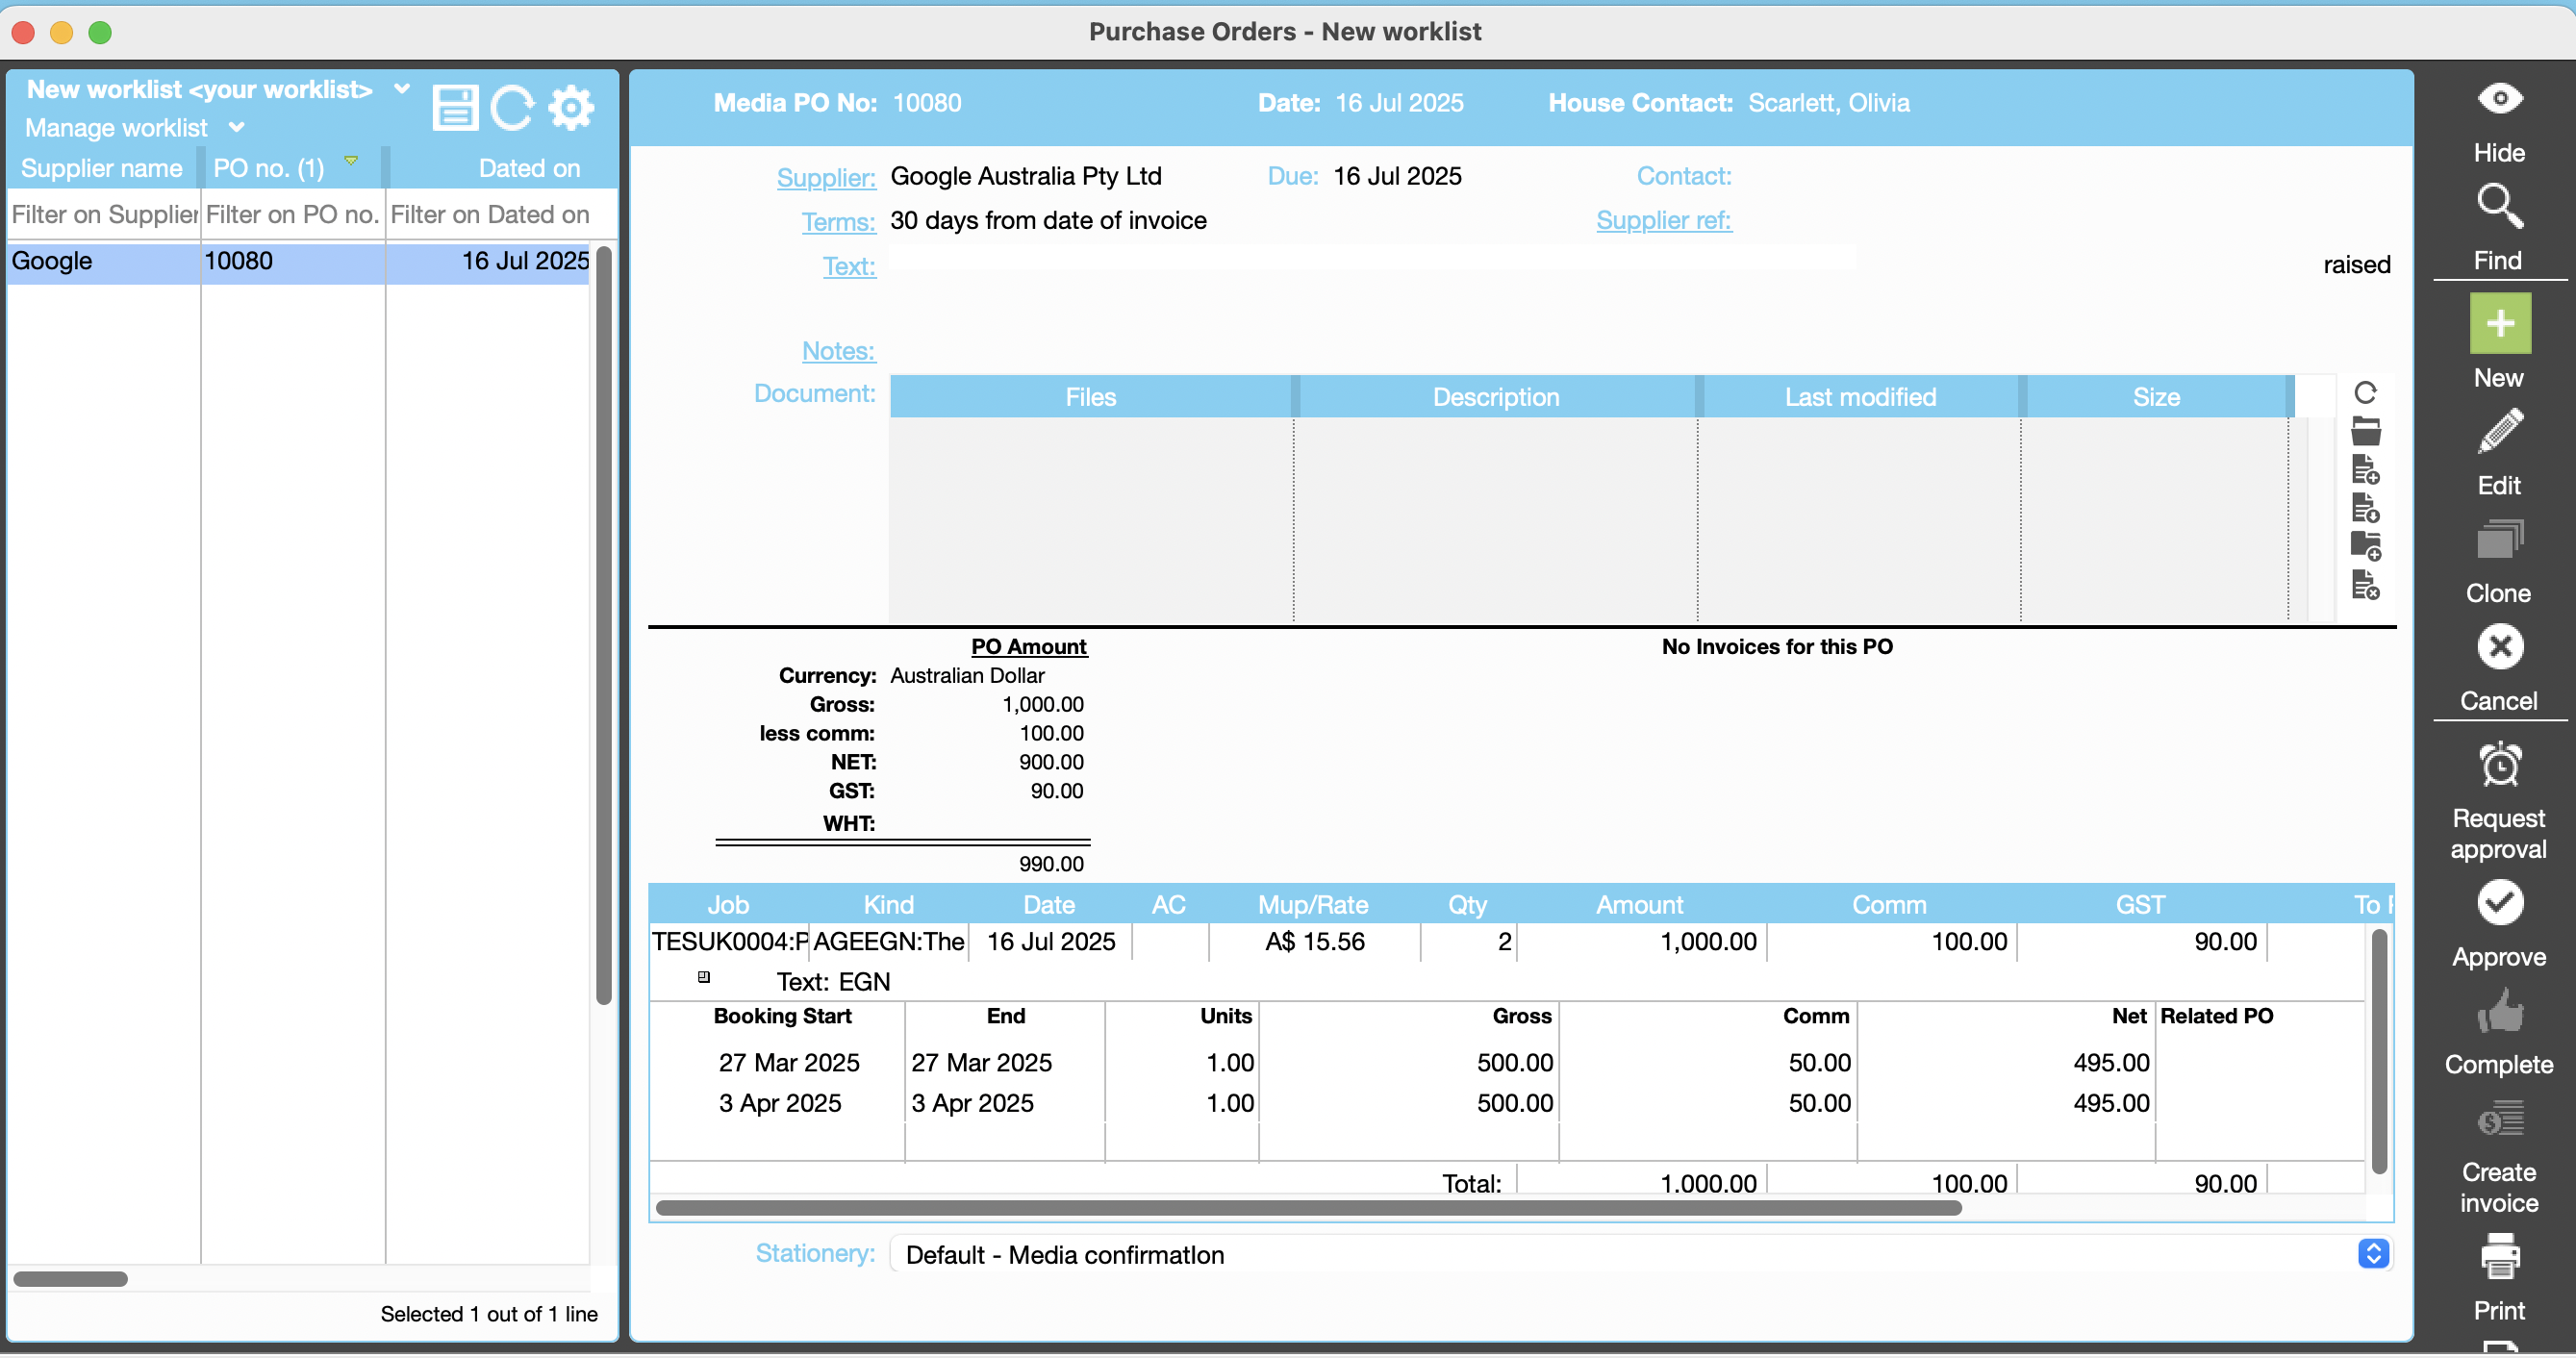Click PO number 10080 in the worklist
The height and width of the screenshot is (1358, 2576).
coord(238,261)
